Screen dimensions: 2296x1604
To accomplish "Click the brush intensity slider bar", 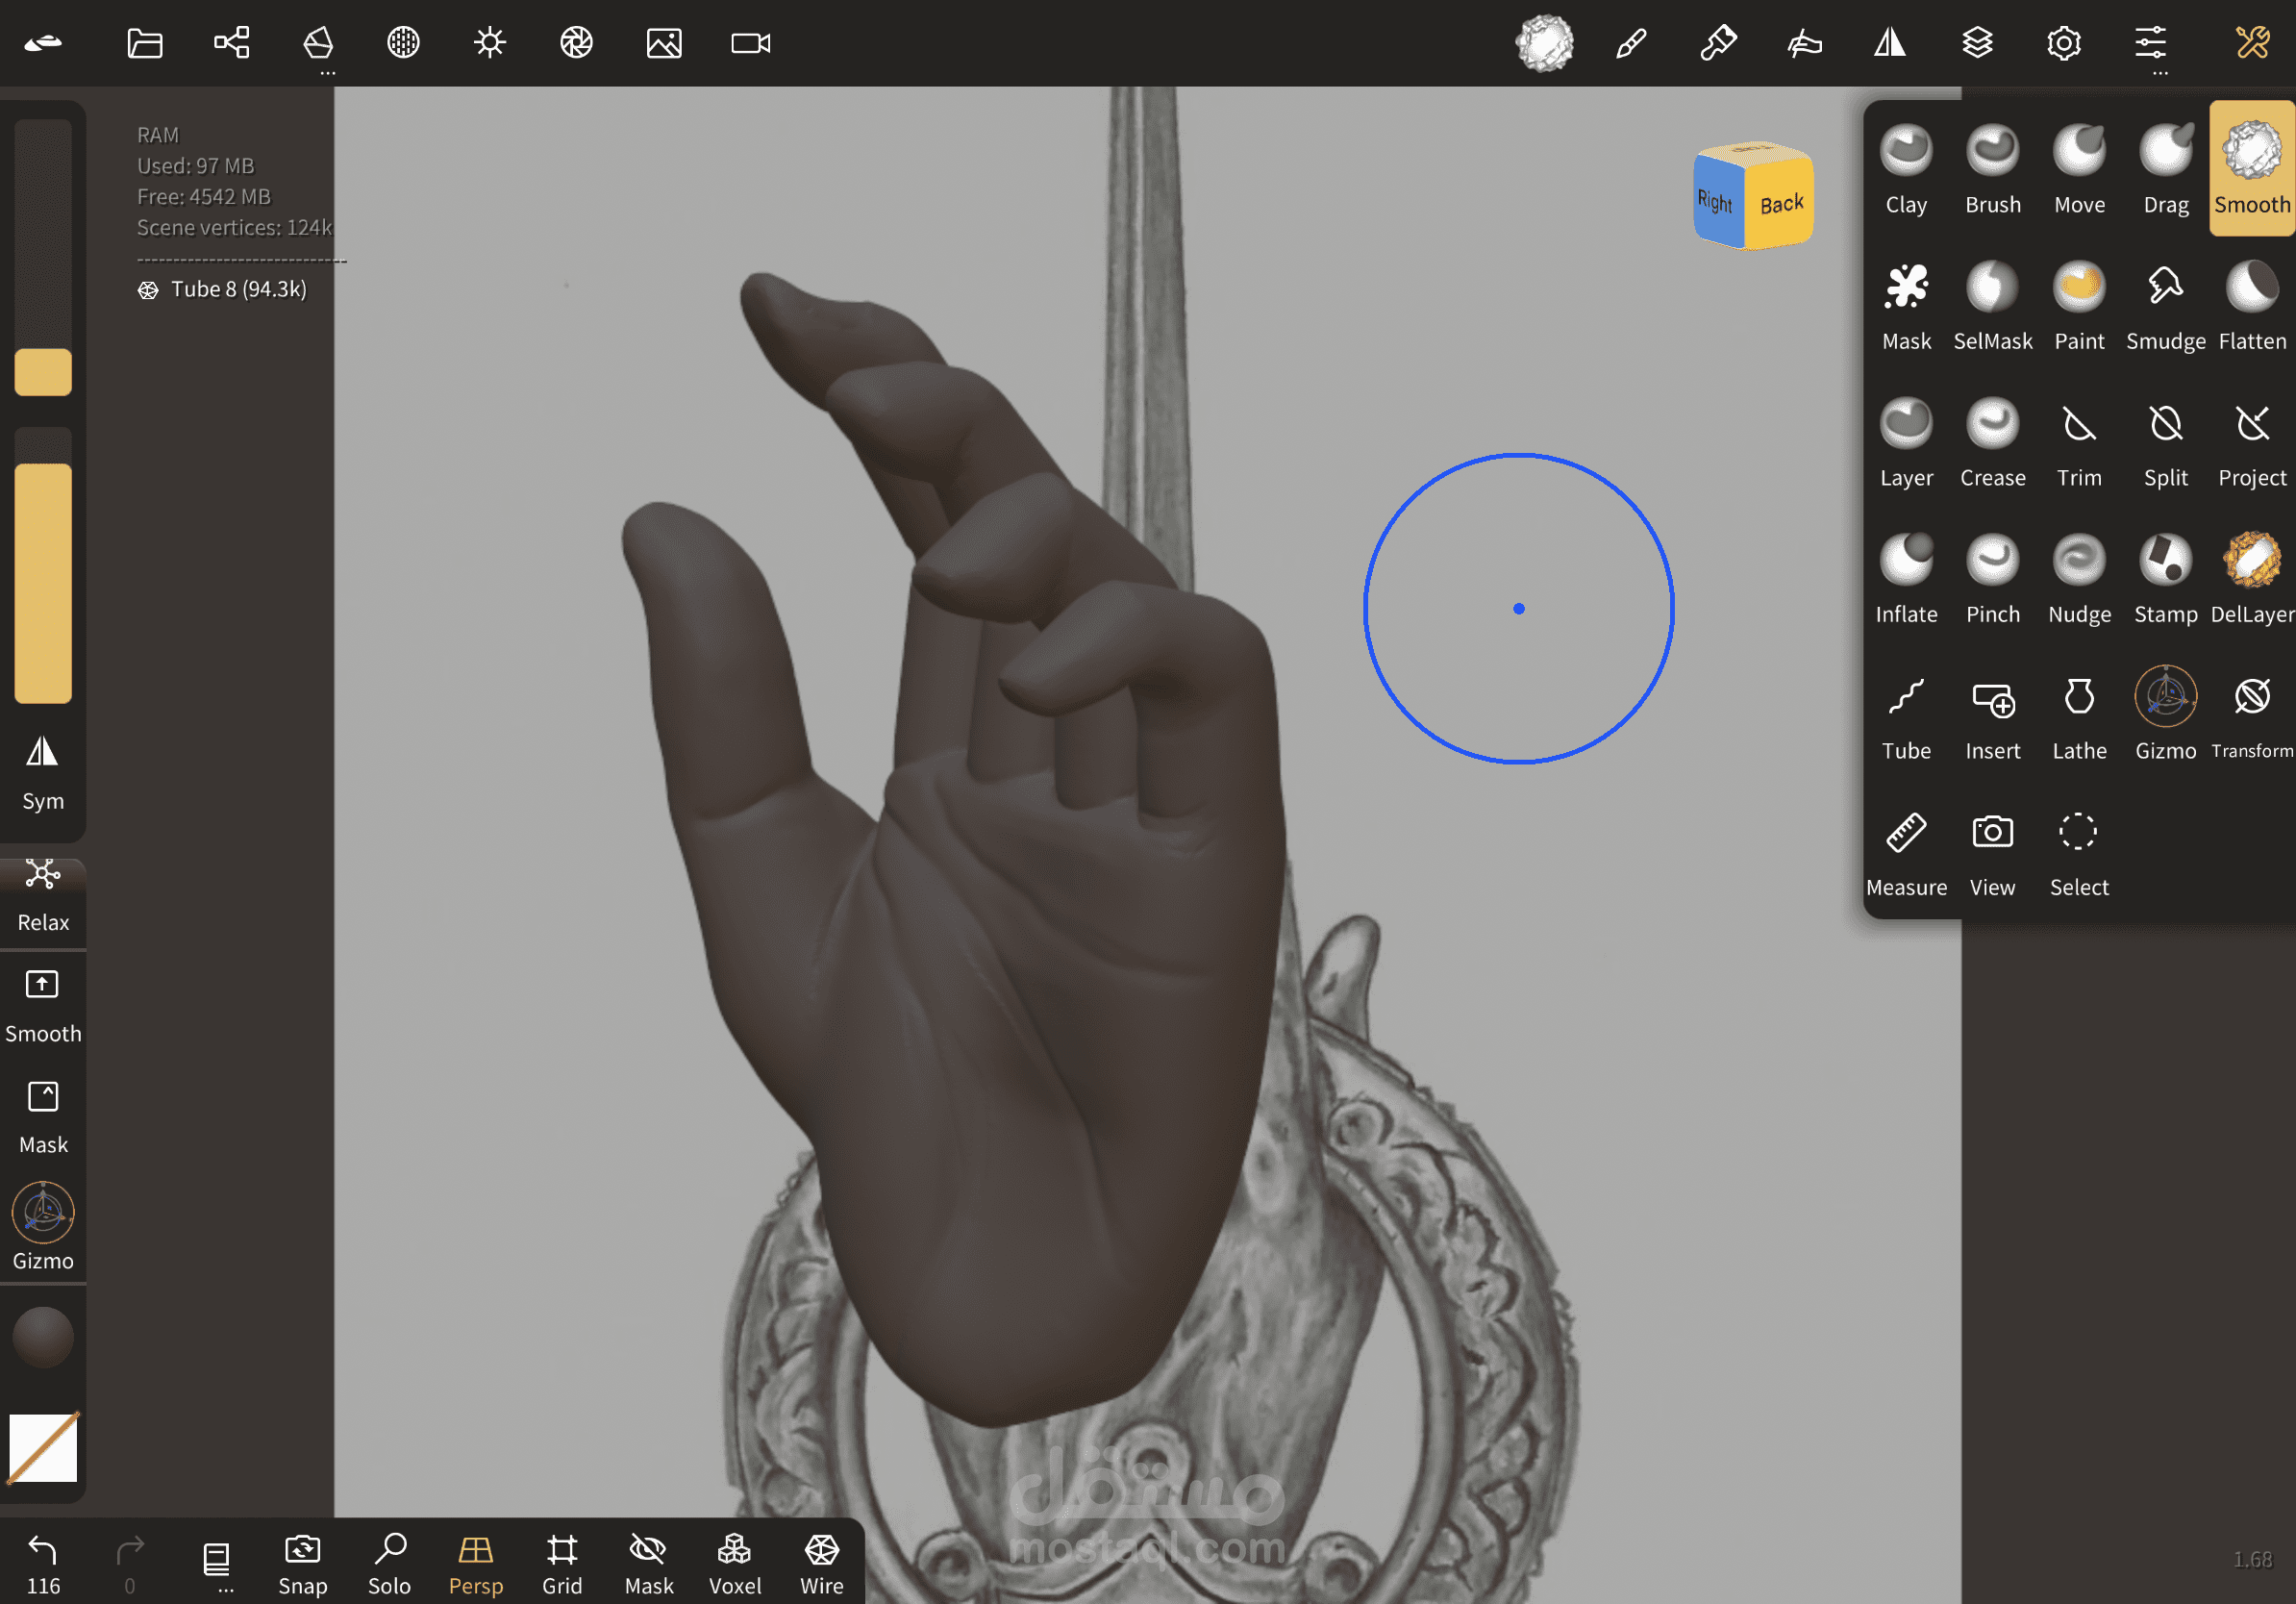I will (43, 580).
